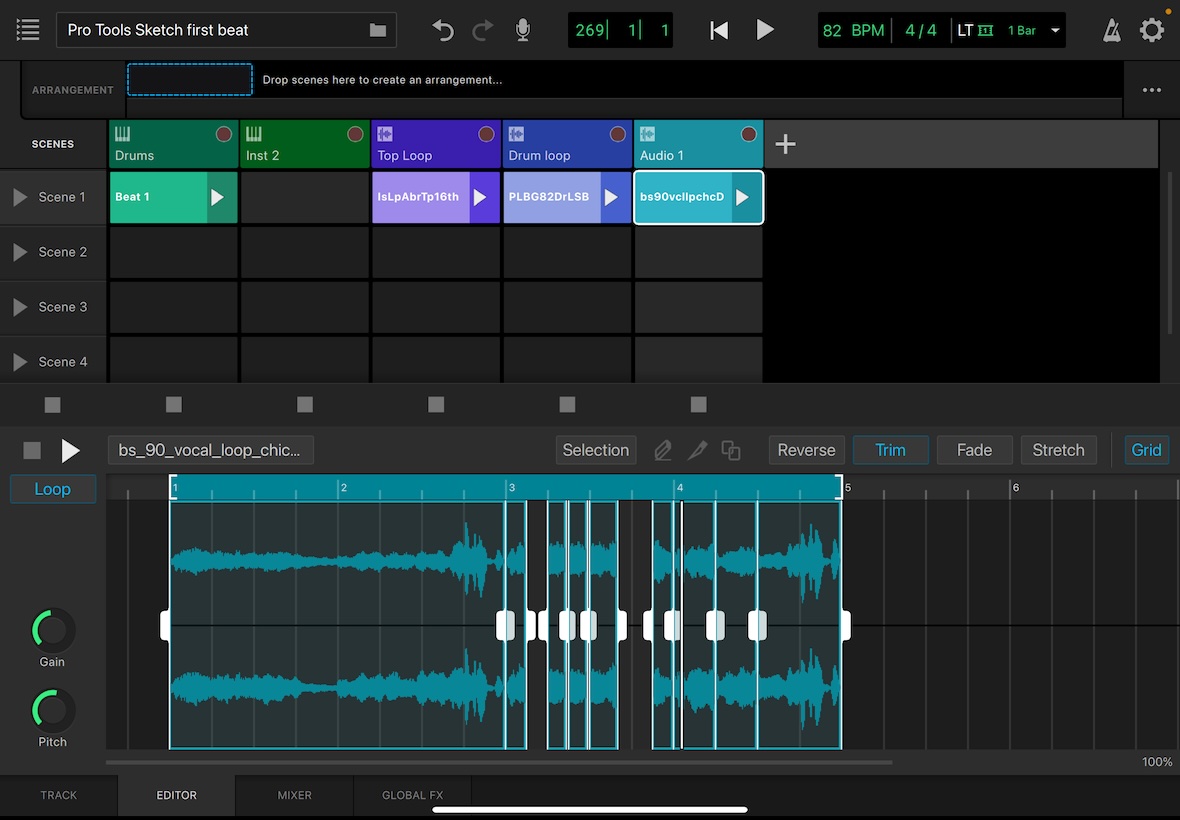Launch the PLBG82DrLSB clip
Screen dimensions: 1180x820
pyautogui.click(x=611, y=197)
